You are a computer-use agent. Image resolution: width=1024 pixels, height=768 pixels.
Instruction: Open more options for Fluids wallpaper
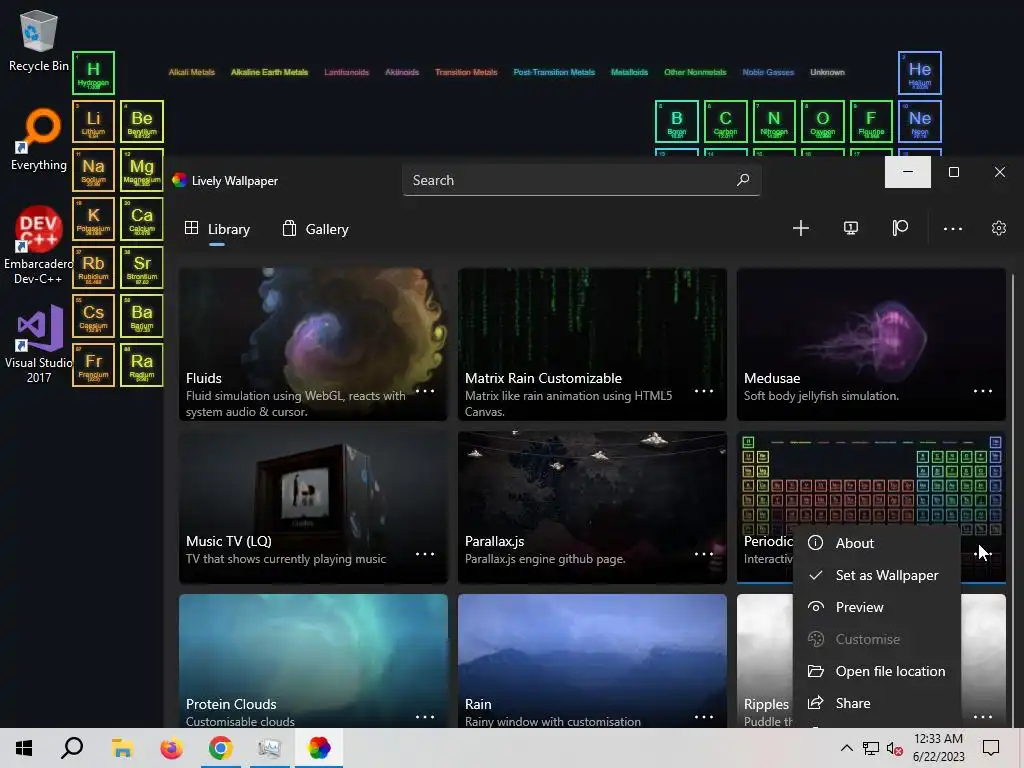(x=425, y=391)
